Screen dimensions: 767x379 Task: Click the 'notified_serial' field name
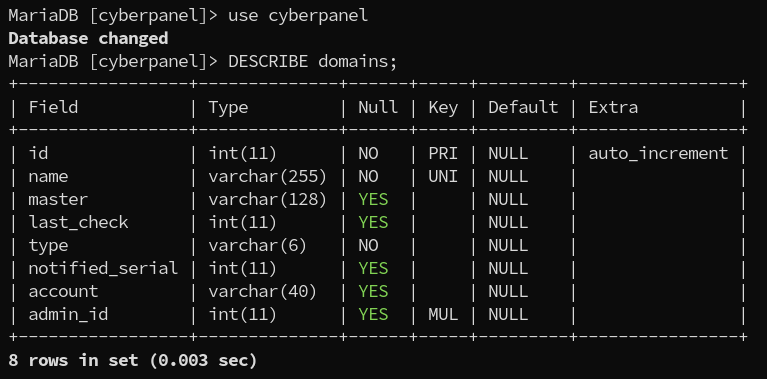[103, 268]
